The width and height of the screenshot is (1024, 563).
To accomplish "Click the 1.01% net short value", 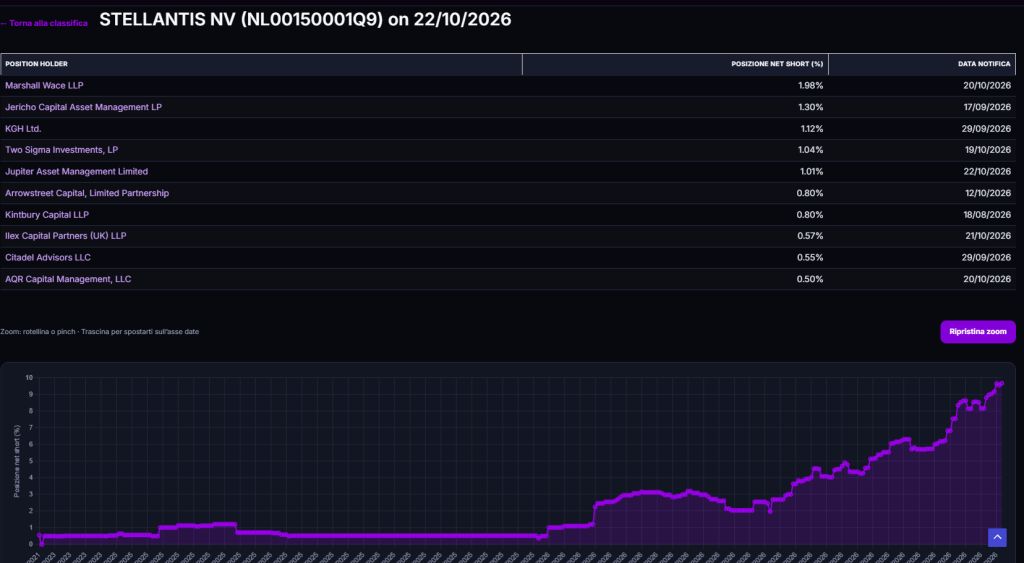I will tap(812, 171).
